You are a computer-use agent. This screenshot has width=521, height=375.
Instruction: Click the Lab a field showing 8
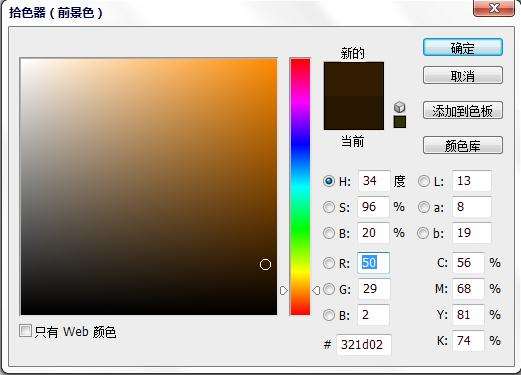tap(472, 207)
